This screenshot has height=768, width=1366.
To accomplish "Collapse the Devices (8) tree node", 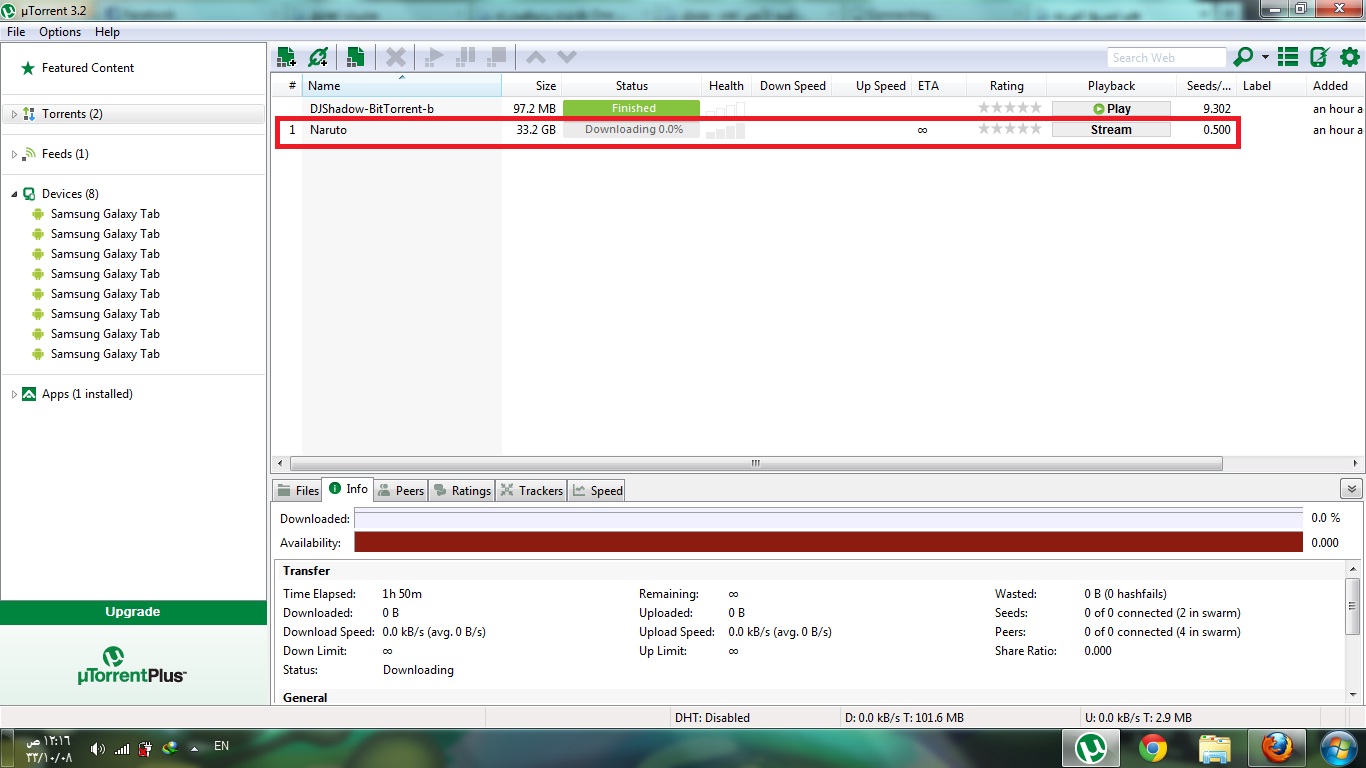I will point(14,194).
